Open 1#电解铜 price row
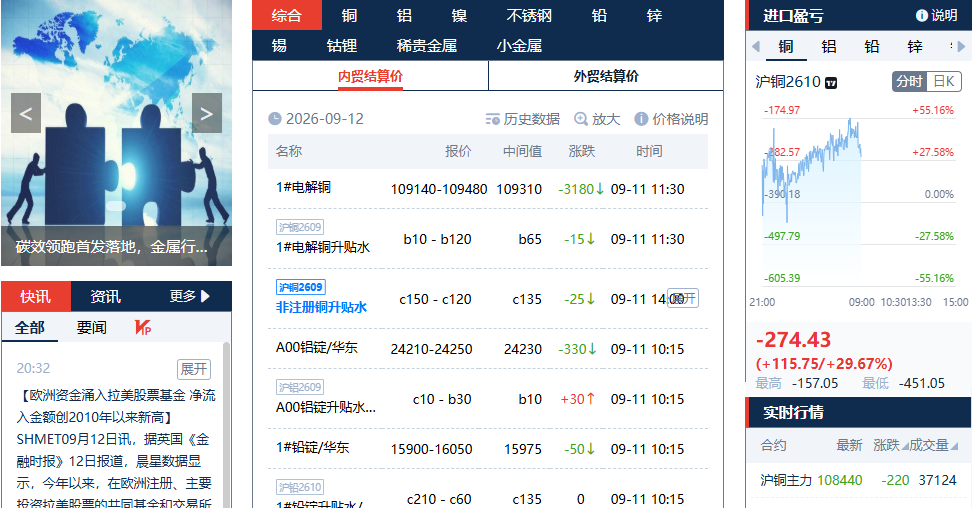972x508 pixels. 488,189
